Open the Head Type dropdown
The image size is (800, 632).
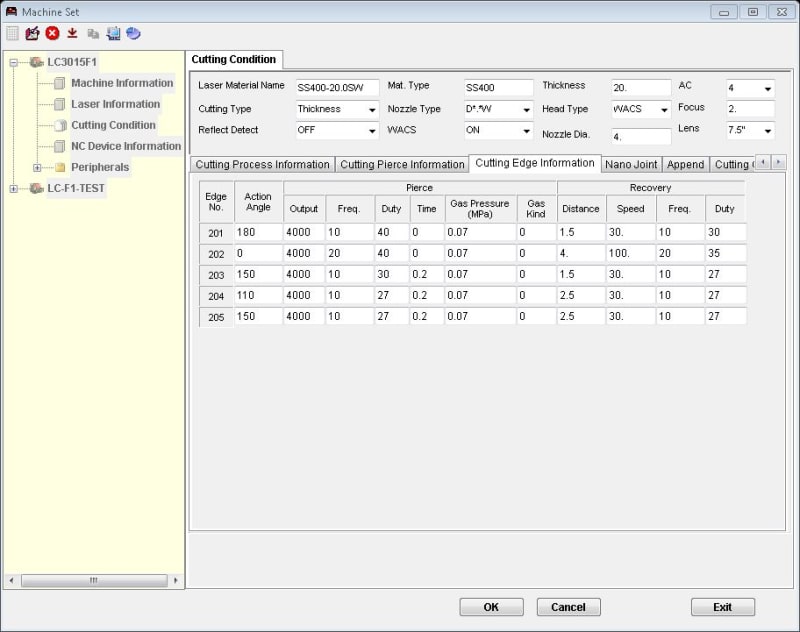click(664, 110)
